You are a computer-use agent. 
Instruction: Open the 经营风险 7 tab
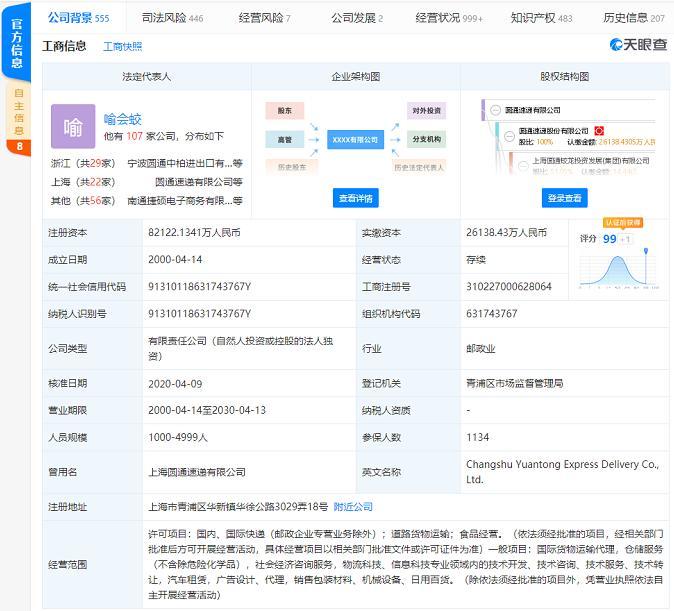(264, 18)
